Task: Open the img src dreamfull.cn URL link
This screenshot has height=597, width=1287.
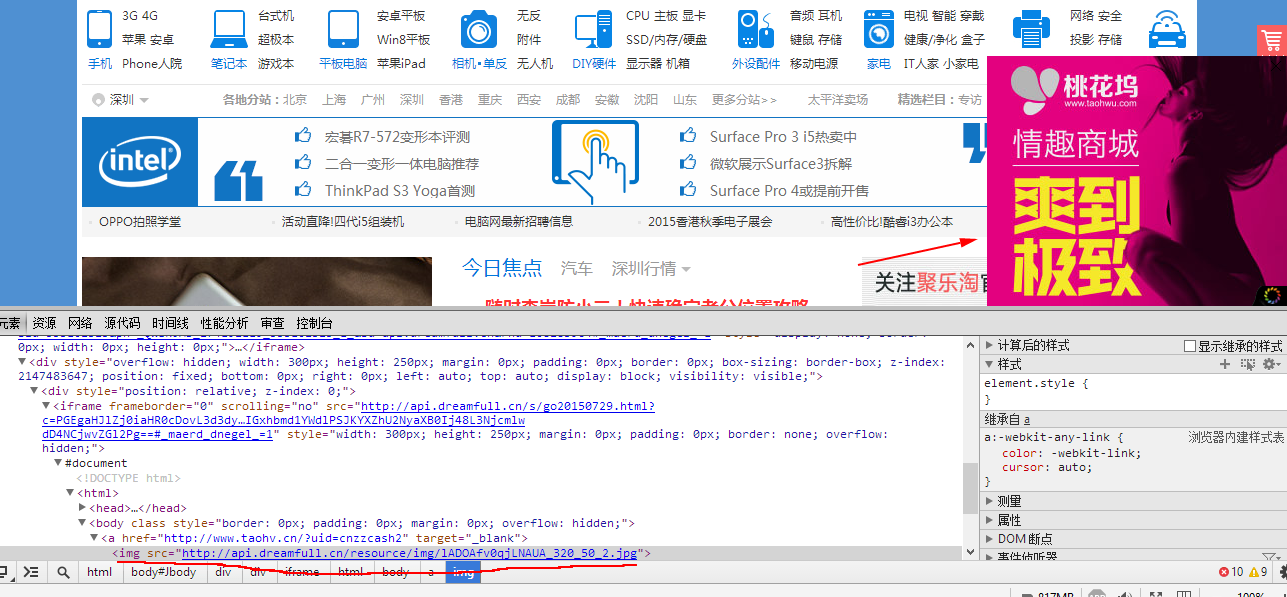Action: click(x=409, y=553)
